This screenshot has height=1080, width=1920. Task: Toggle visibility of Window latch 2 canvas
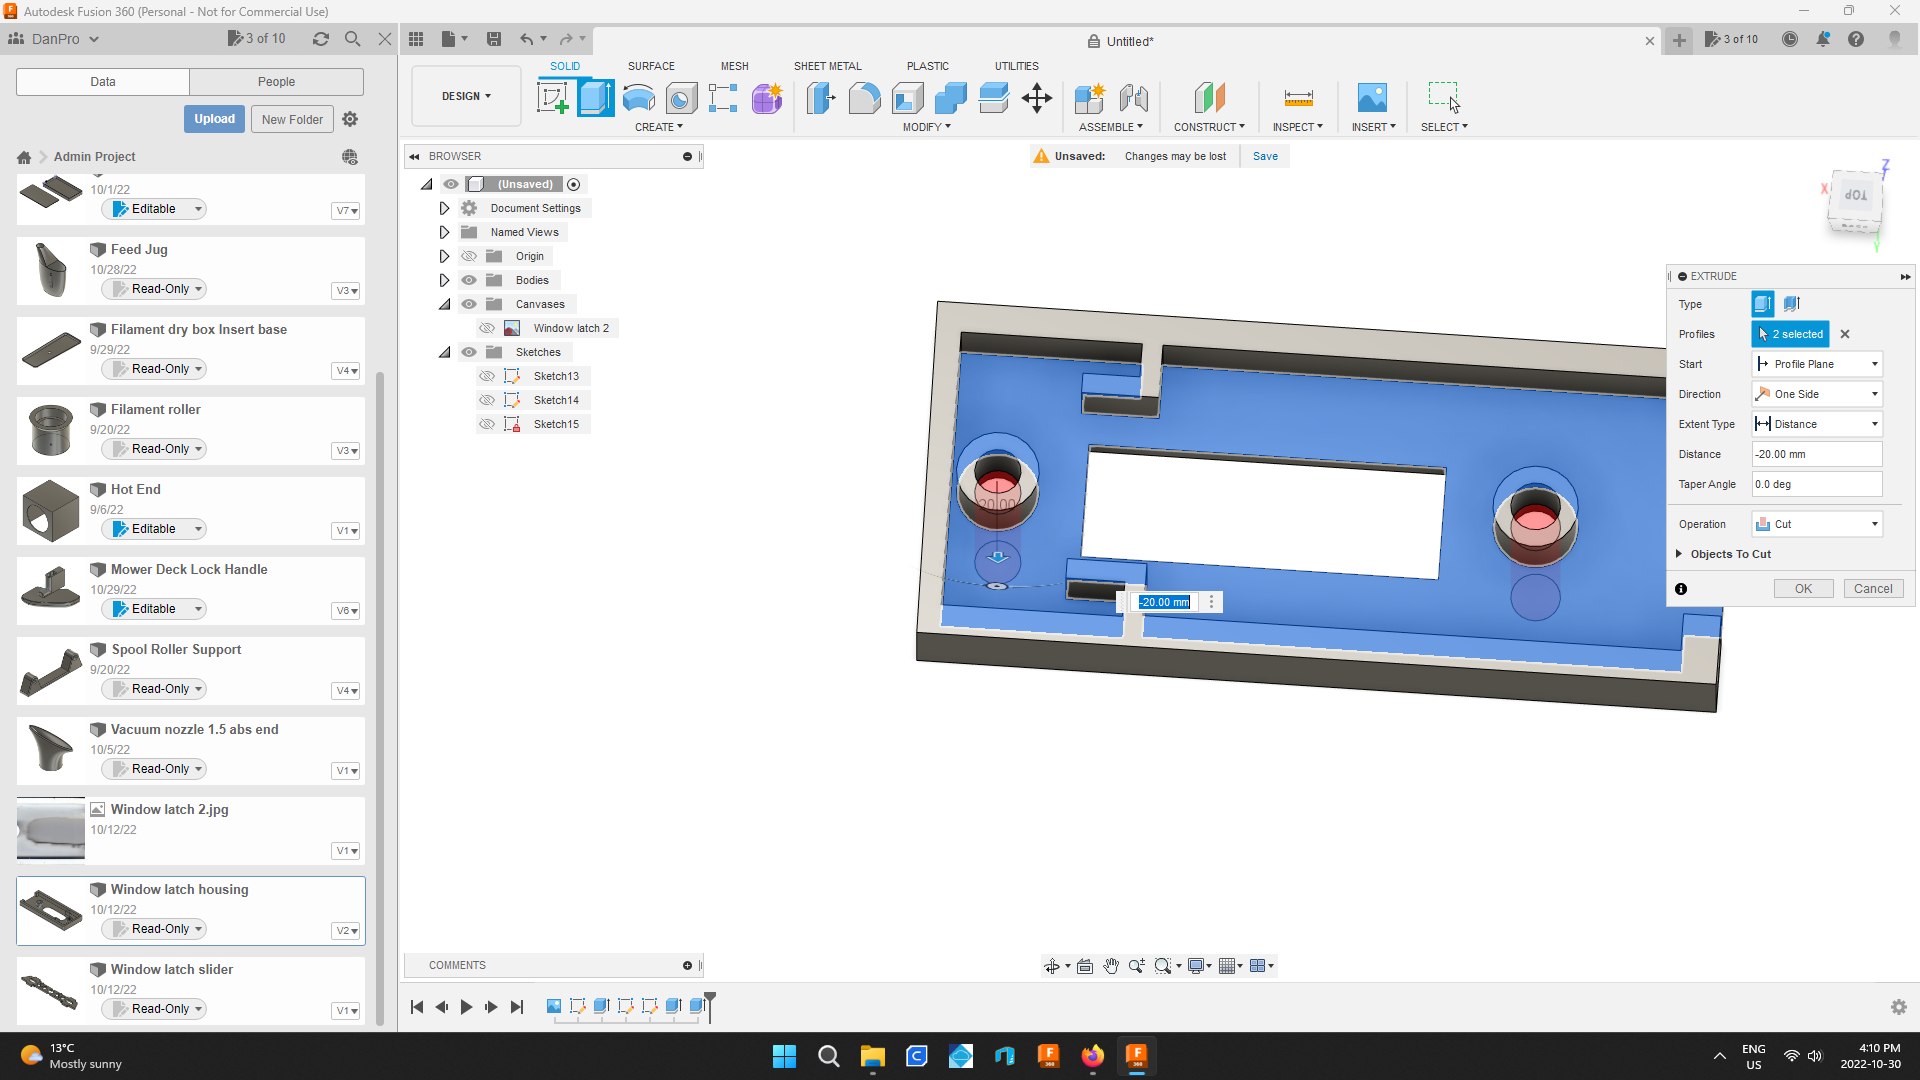(x=488, y=328)
